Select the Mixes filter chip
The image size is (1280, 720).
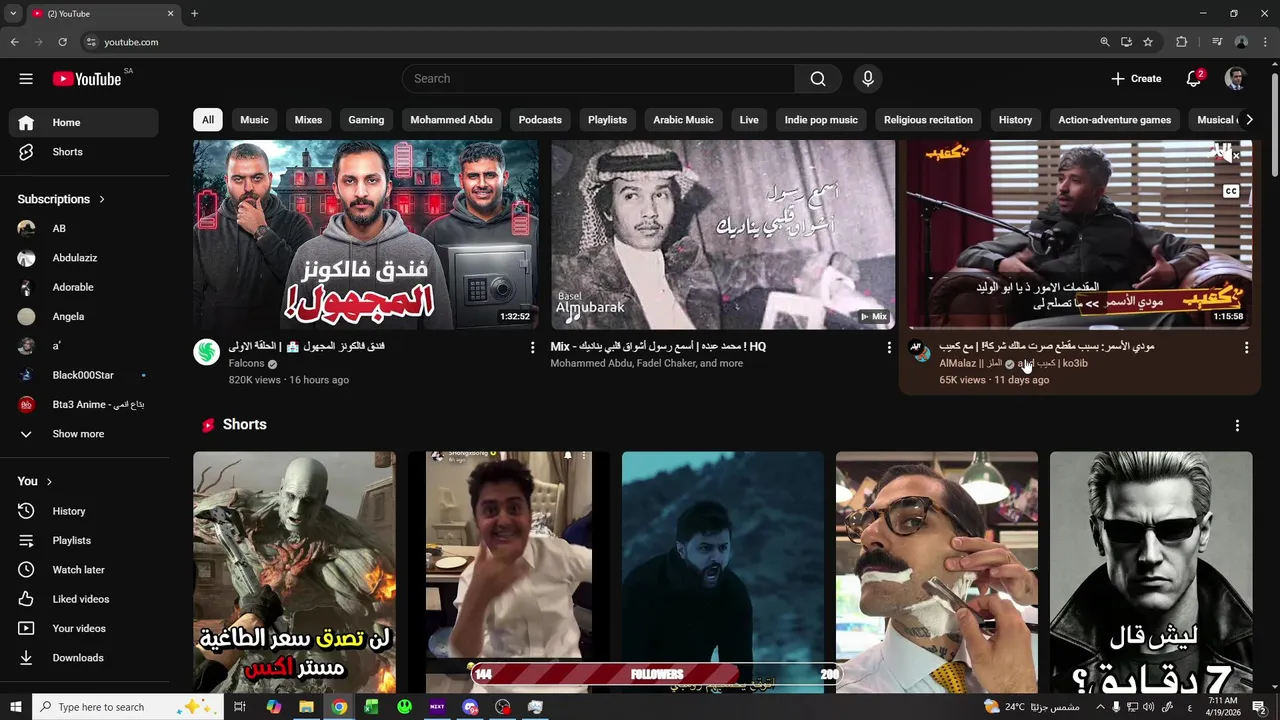(x=308, y=120)
